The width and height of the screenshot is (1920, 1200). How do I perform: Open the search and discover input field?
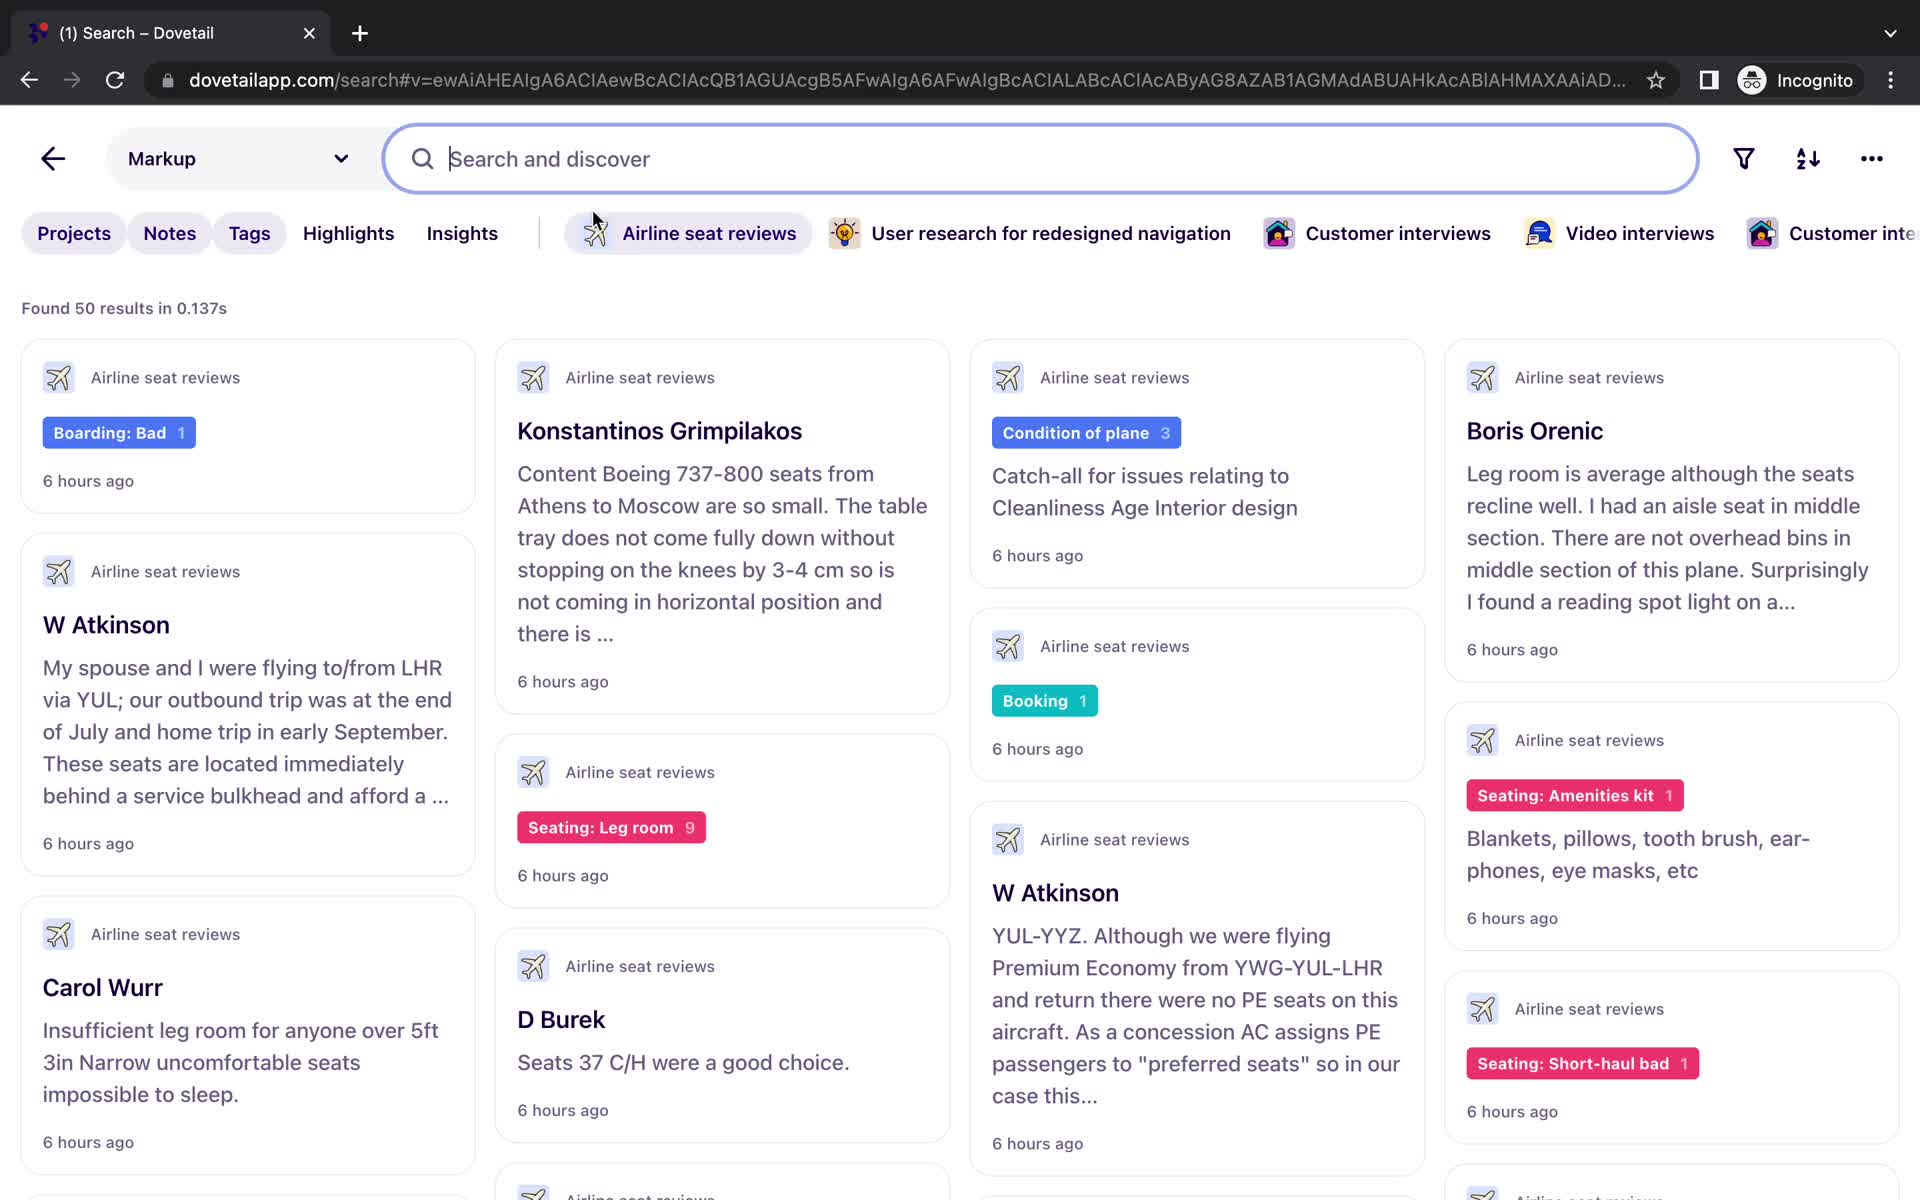(x=1038, y=159)
